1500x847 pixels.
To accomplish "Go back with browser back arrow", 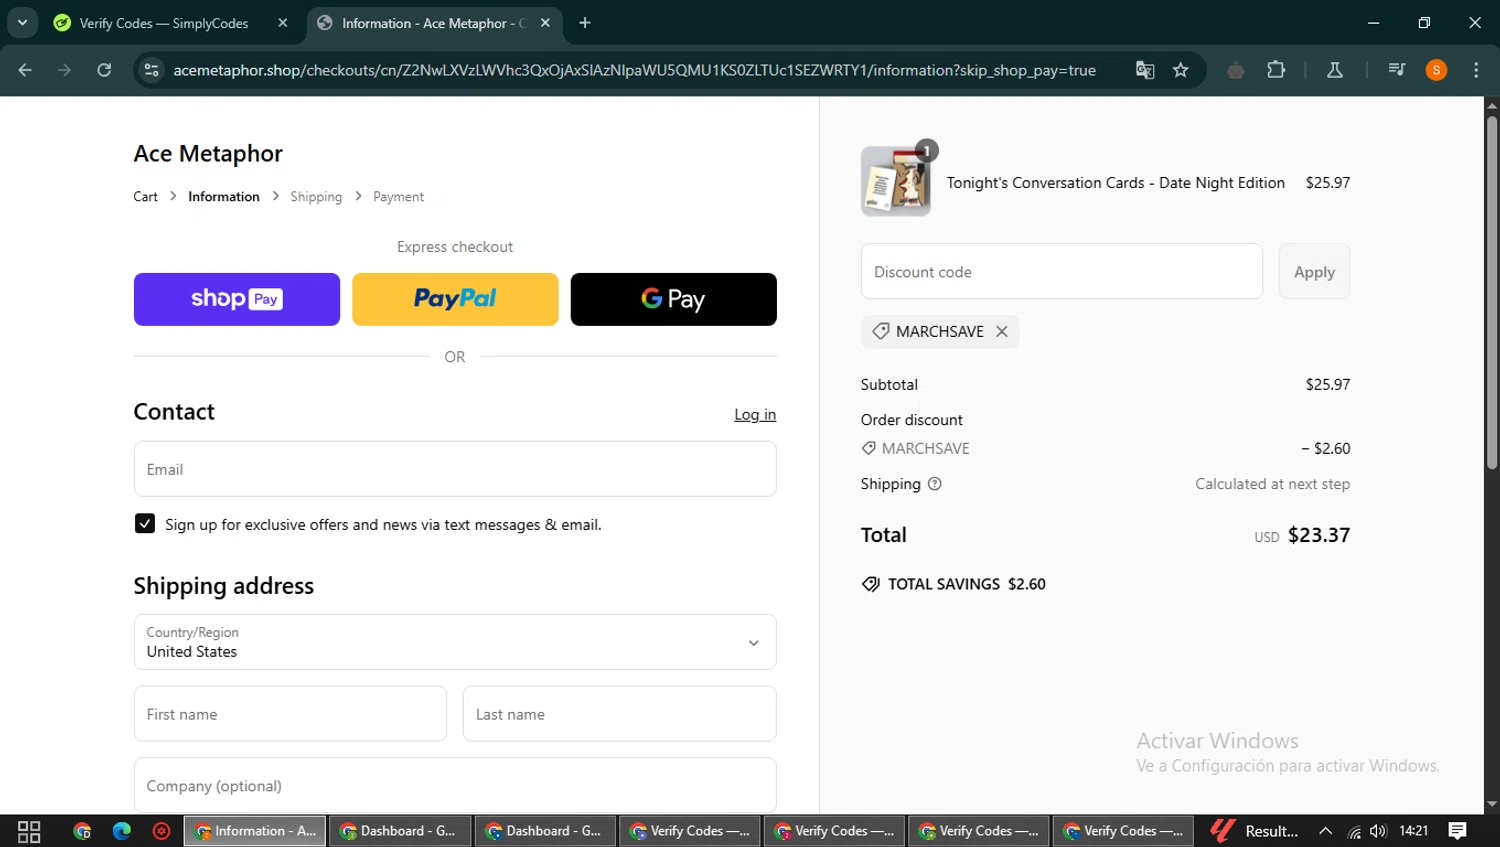I will coord(25,70).
